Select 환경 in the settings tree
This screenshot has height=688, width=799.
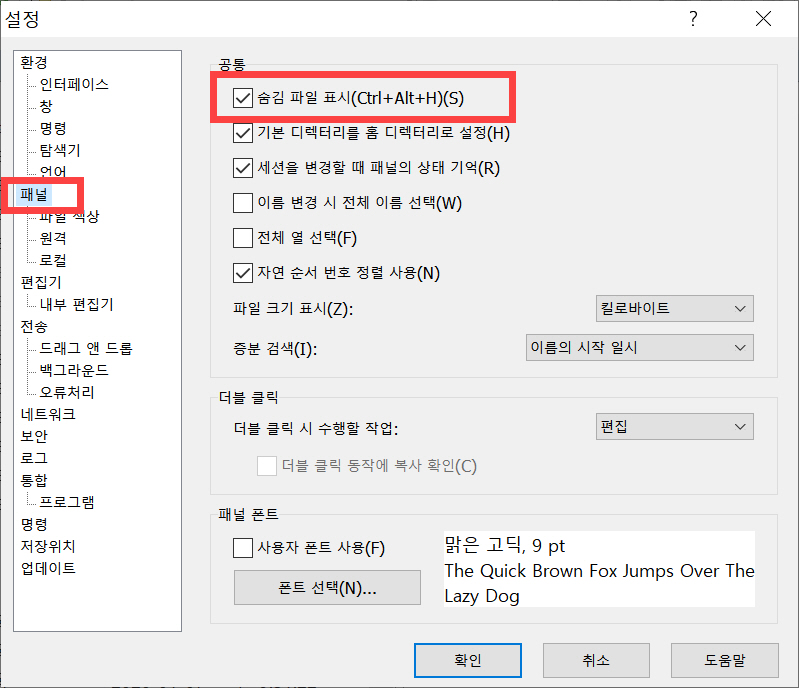click(x=34, y=62)
